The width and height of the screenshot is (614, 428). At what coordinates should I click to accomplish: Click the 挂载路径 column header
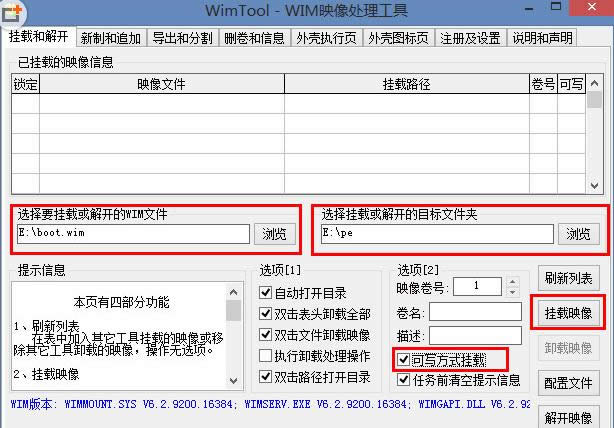406,84
